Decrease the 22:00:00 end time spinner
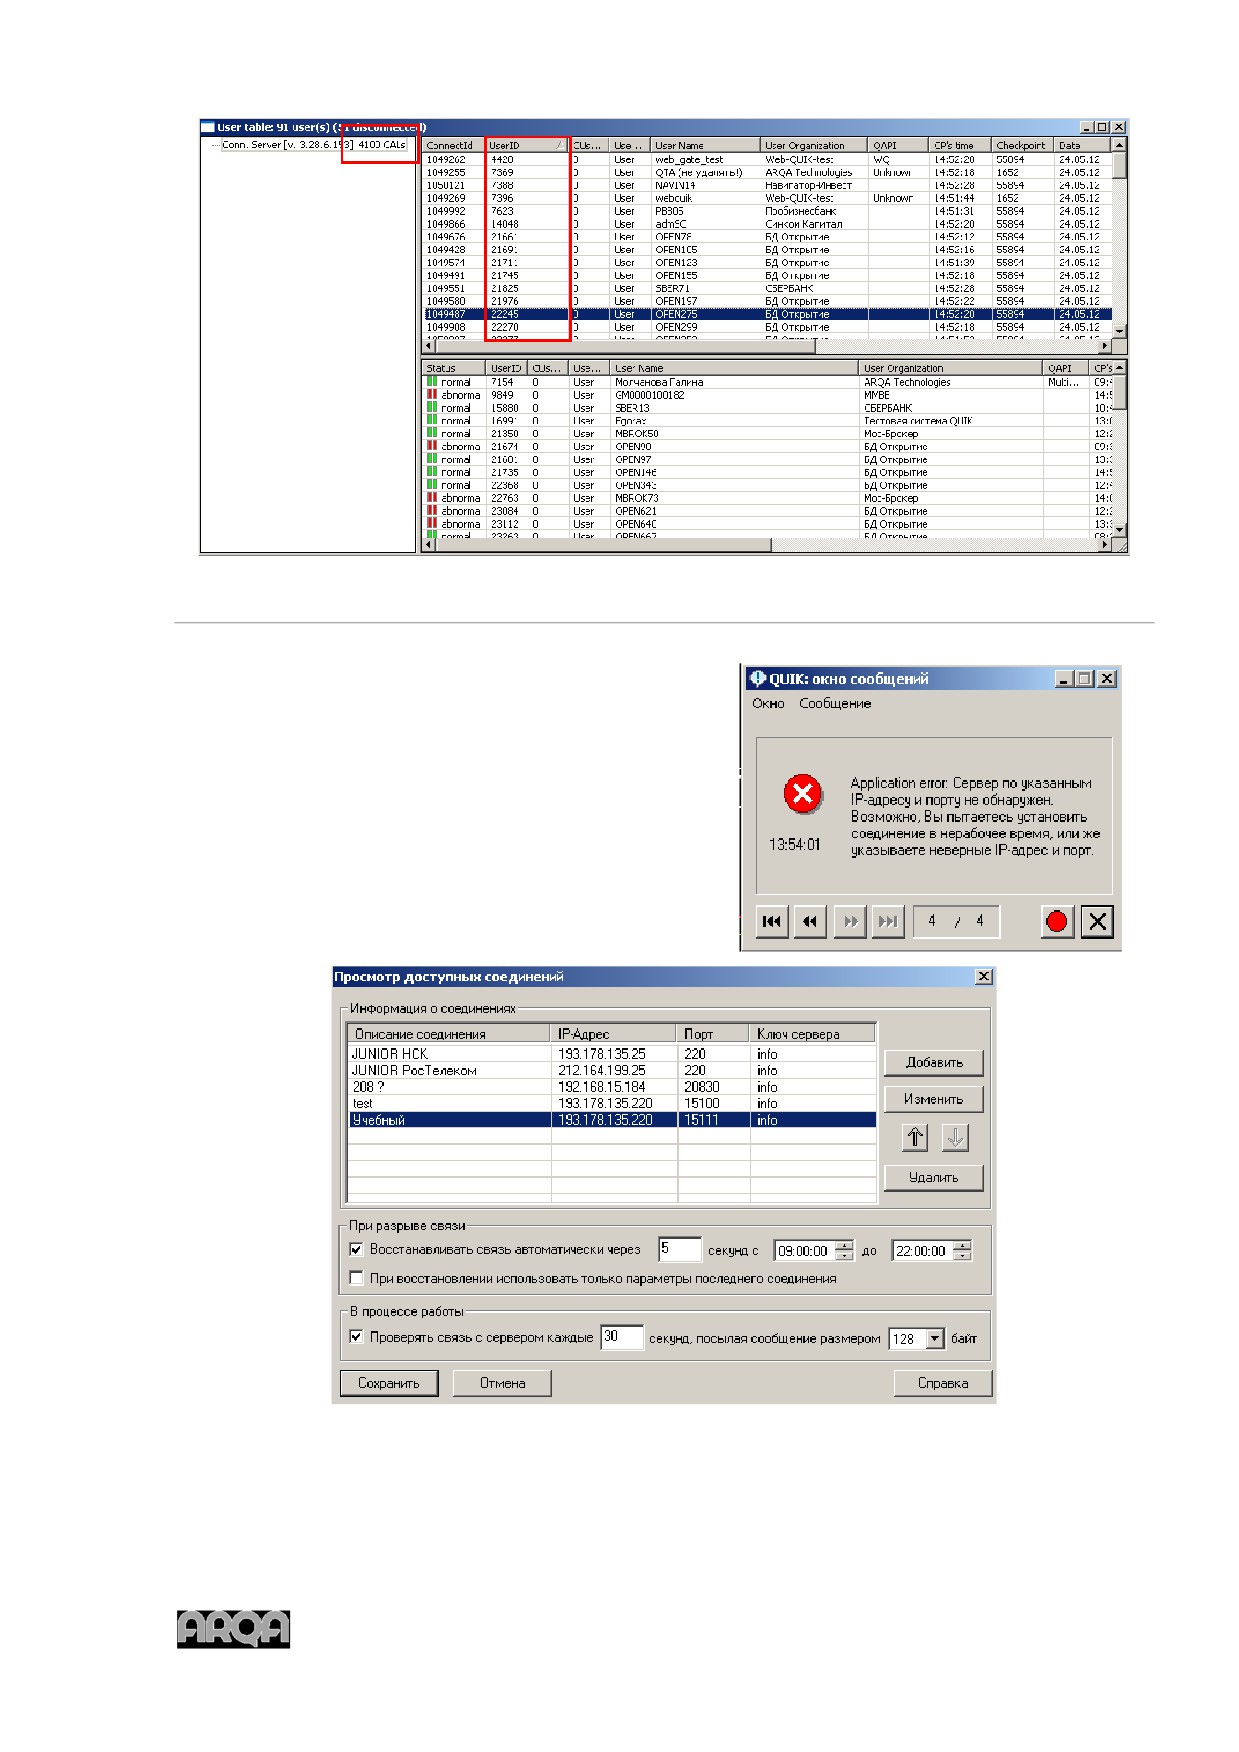 tap(962, 1256)
